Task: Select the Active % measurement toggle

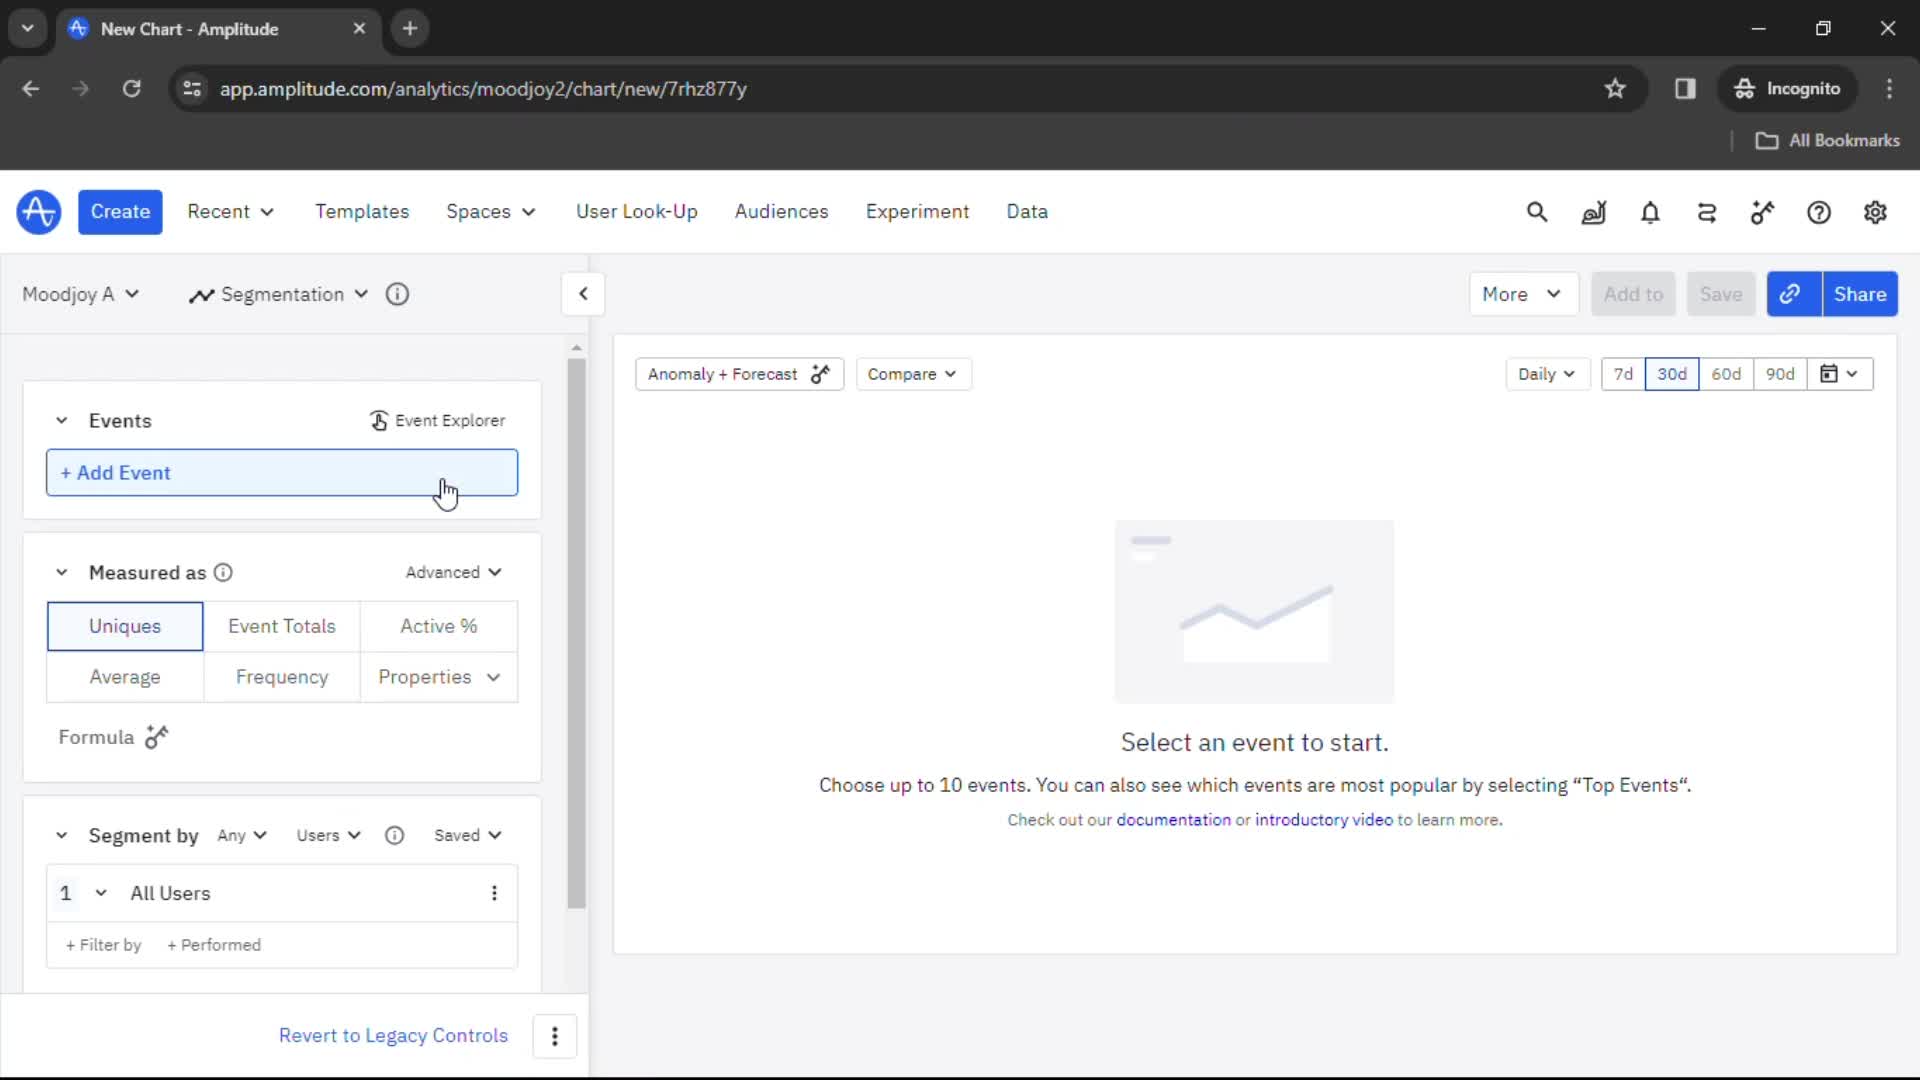Action: click(x=438, y=625)
